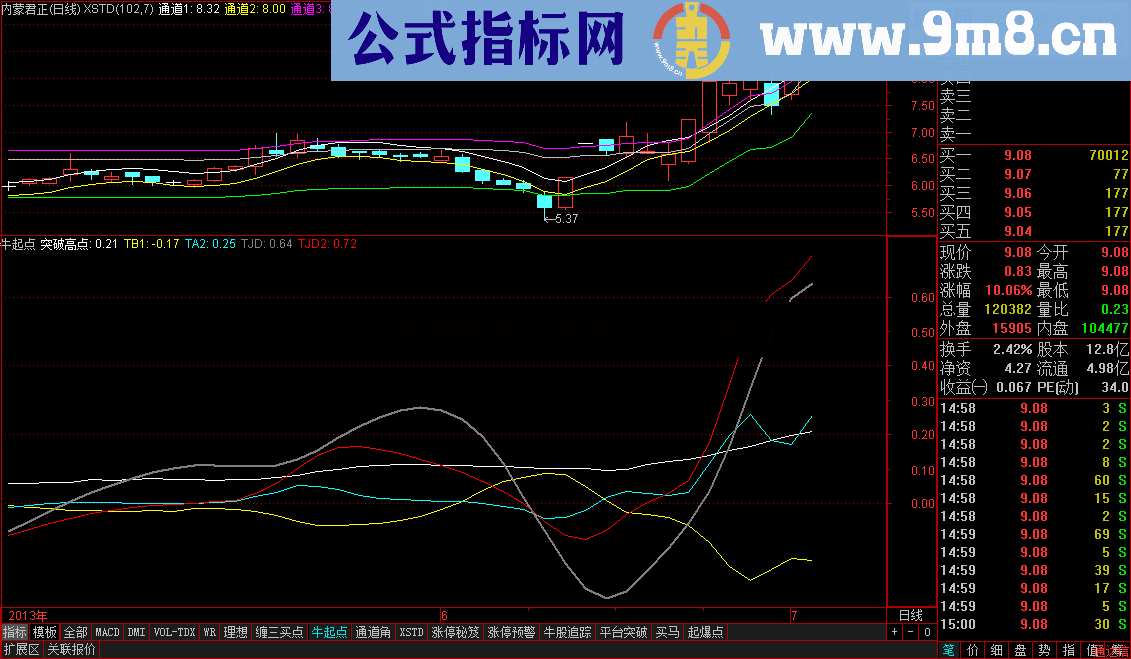Screen dimensions: 1131x659
Task: Switch to the 牛起点 indicator tab
Action: coord(330,632)
